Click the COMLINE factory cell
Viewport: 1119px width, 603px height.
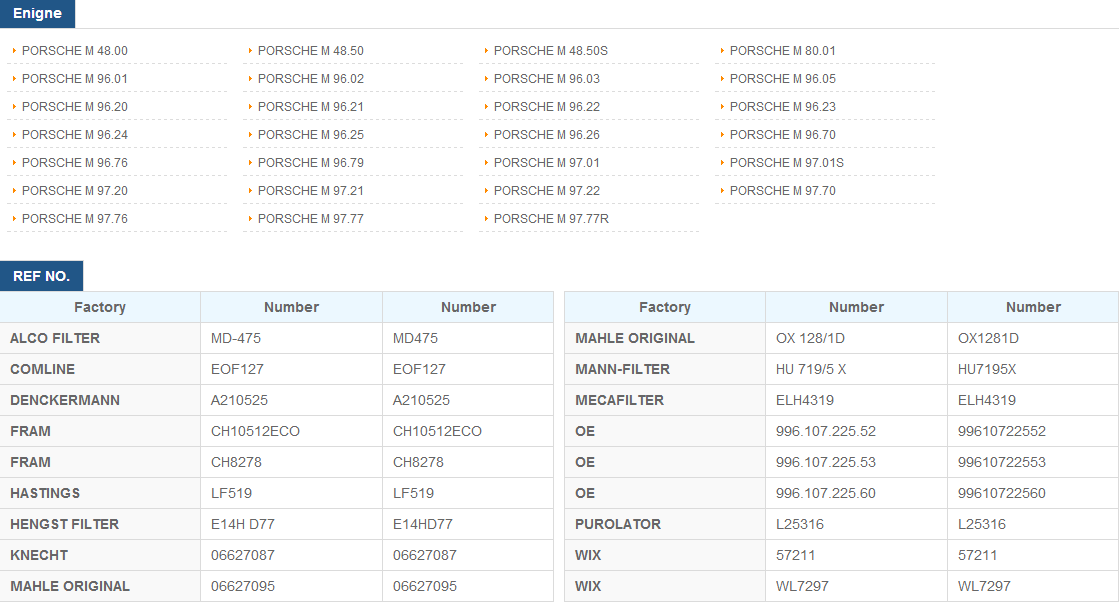pos(100,369)
